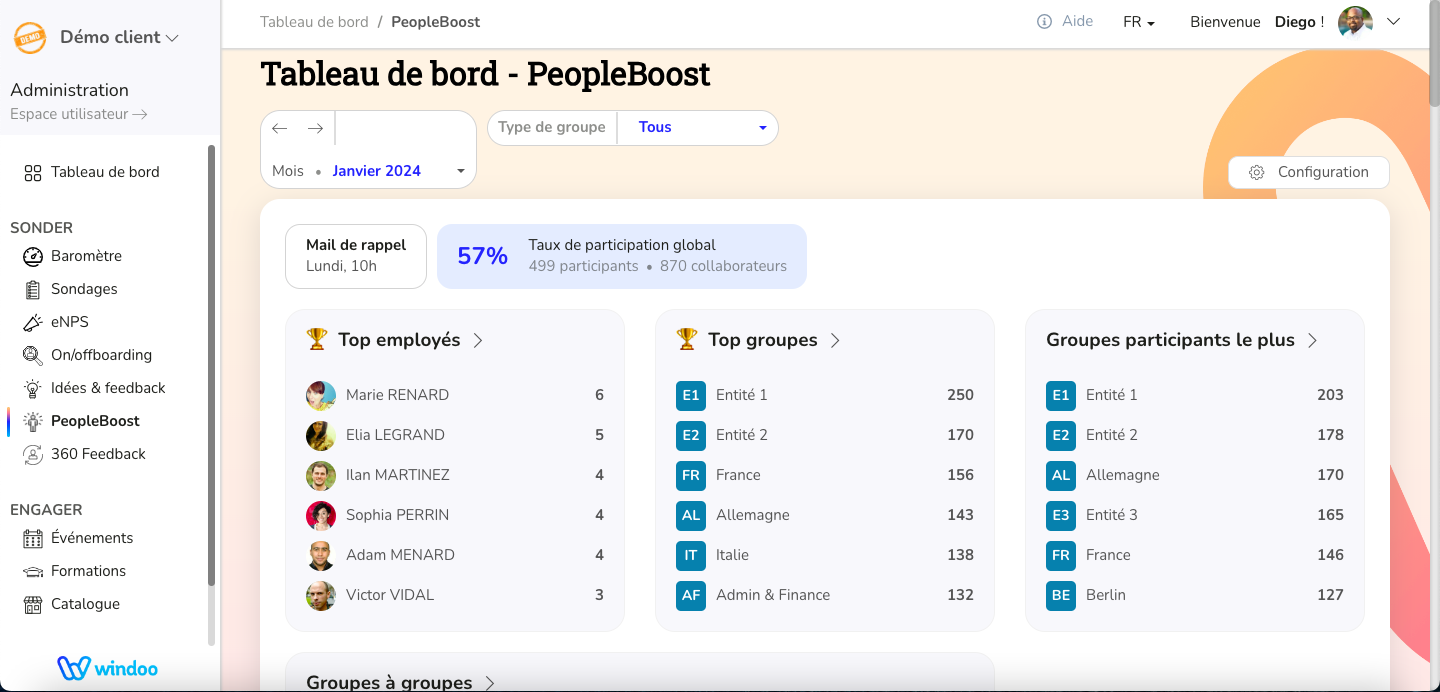
Task: Open Baromètre menu item
Action: pos(86,256)
